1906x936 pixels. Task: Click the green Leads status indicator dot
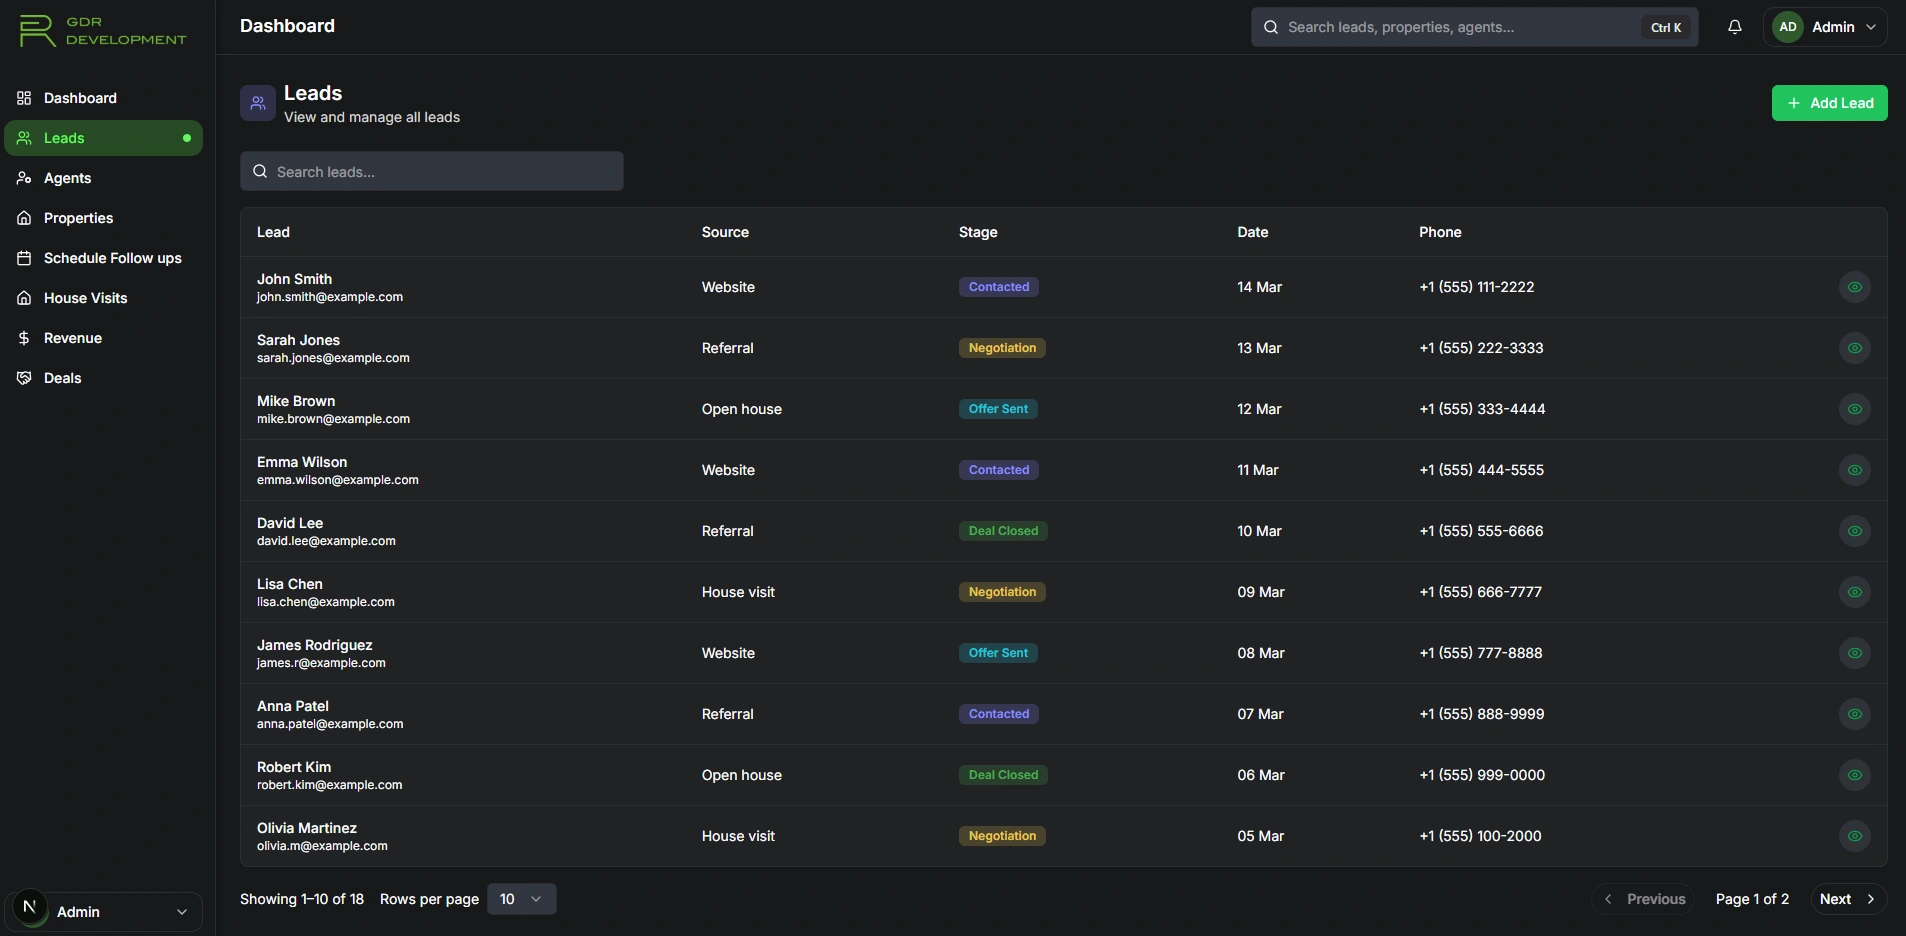186,137
